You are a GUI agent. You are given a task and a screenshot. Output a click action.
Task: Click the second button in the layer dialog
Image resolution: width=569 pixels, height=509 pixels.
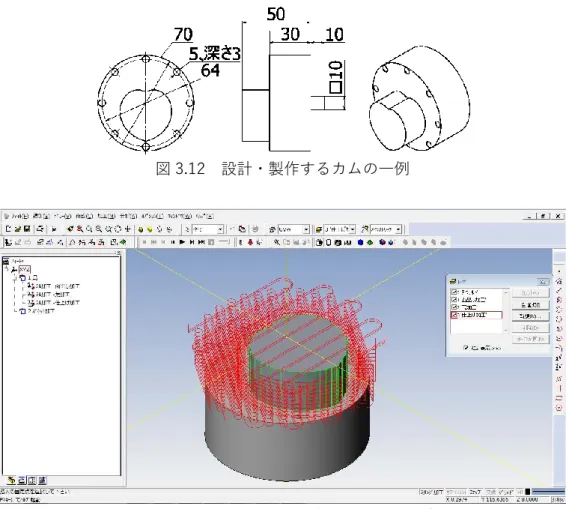coord(531,305)
